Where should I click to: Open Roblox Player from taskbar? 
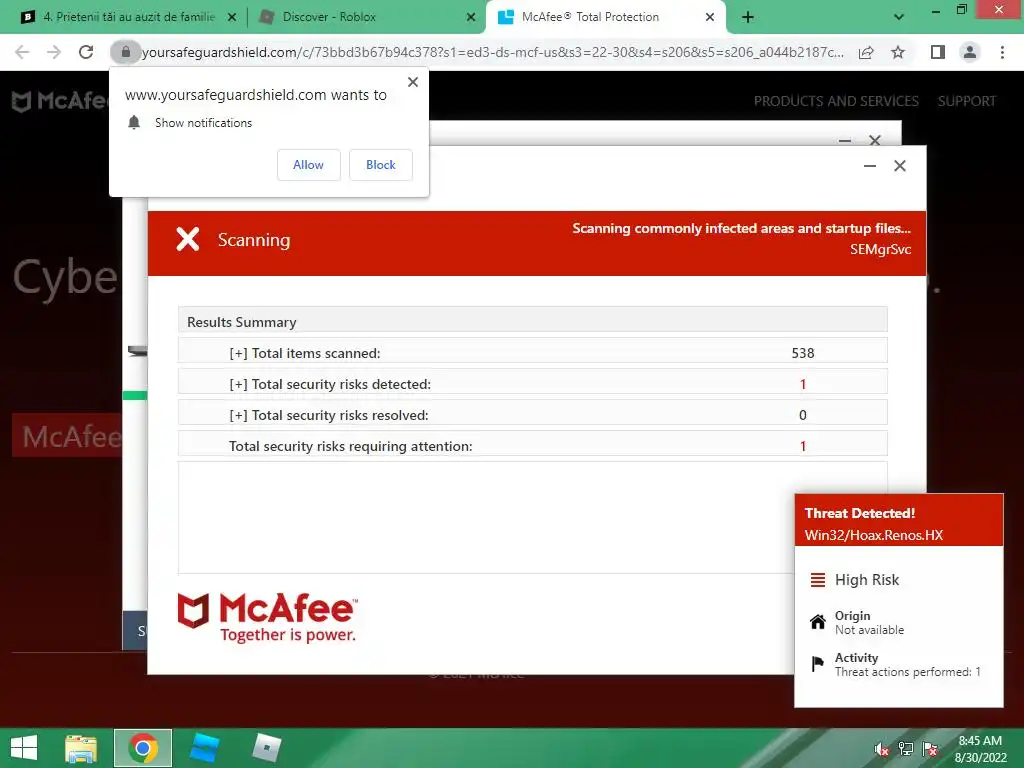pos(266,748)
